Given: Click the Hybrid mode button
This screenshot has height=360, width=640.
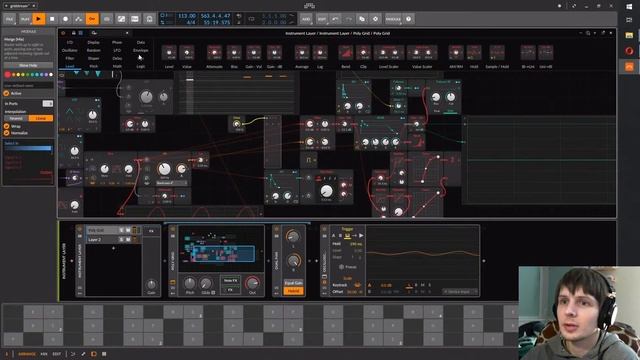Looking at the screenshot, I should (293, 291).
